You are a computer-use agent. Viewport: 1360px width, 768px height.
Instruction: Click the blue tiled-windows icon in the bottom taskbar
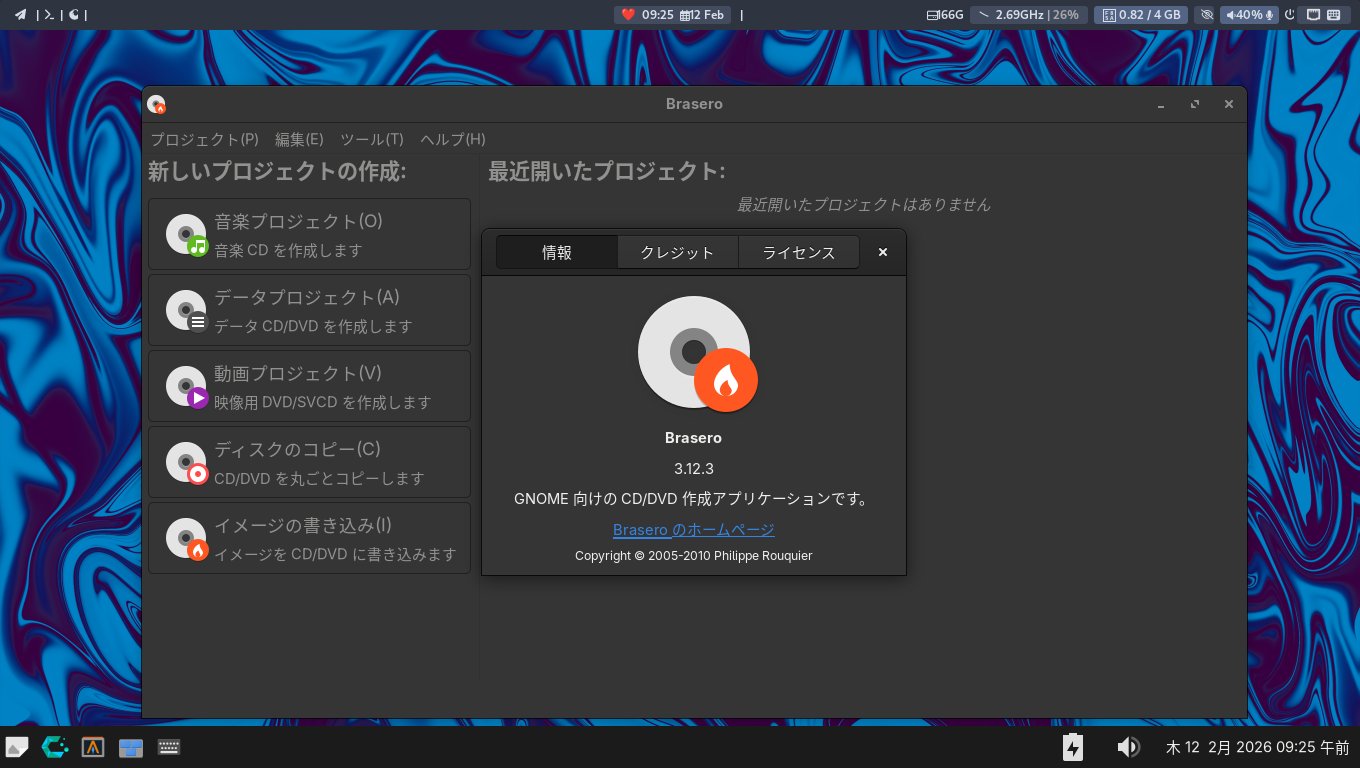point(131,747)
